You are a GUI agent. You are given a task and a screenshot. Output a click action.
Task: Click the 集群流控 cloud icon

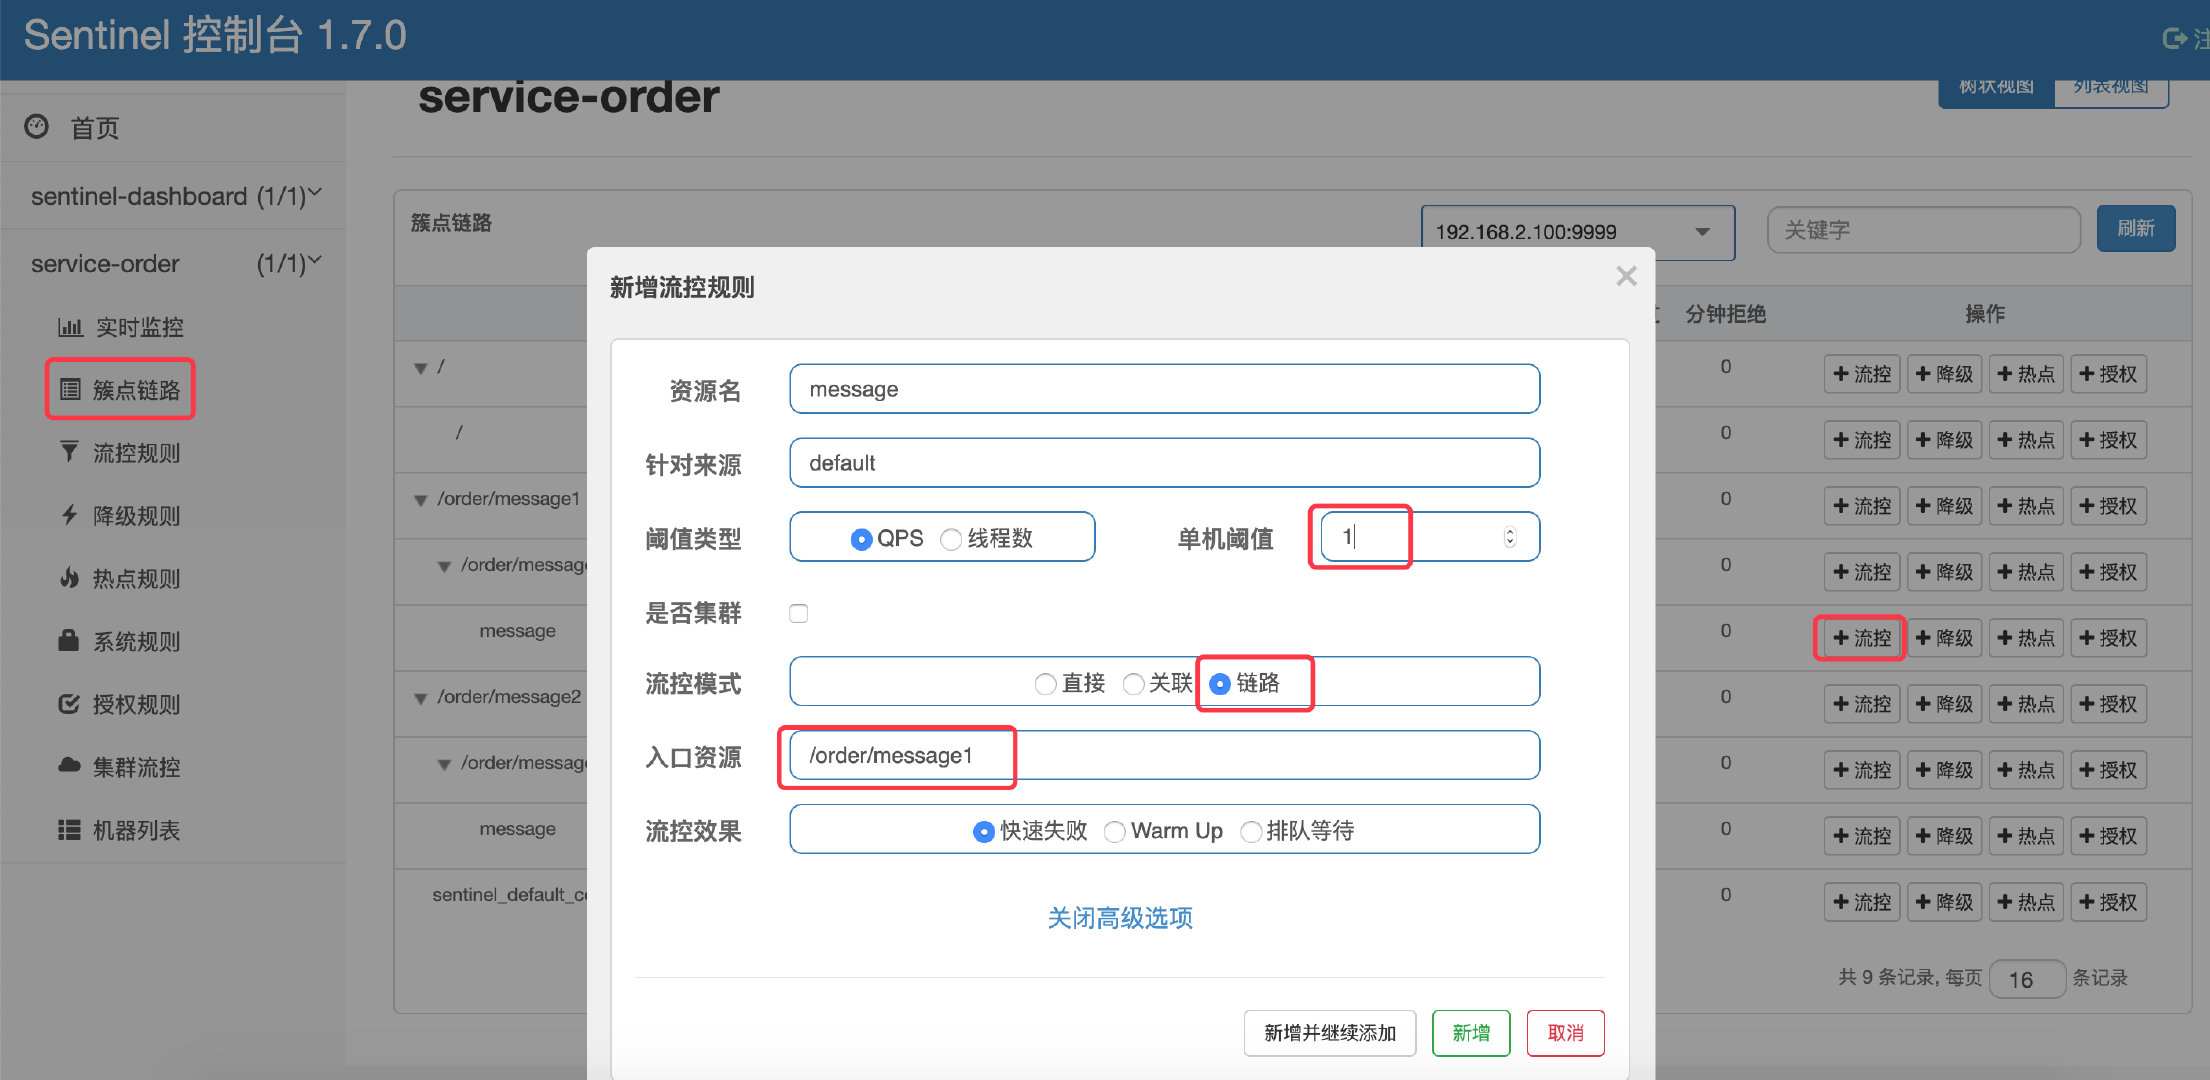click(69, 766)
